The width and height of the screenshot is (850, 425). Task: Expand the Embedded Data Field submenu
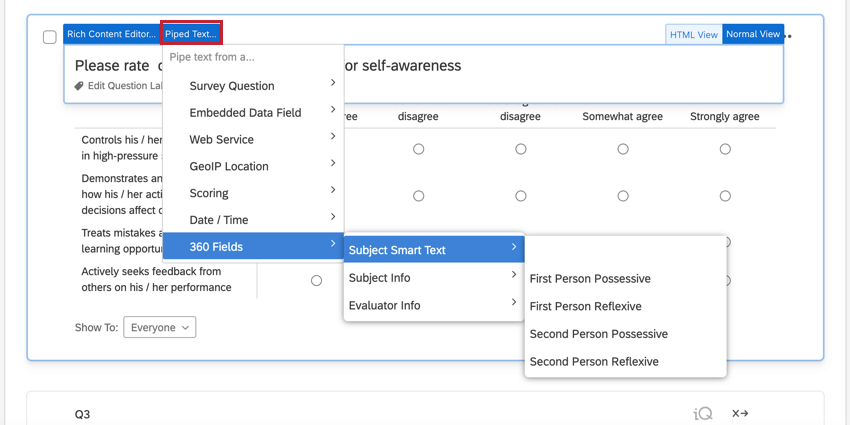tap(253, 113)
